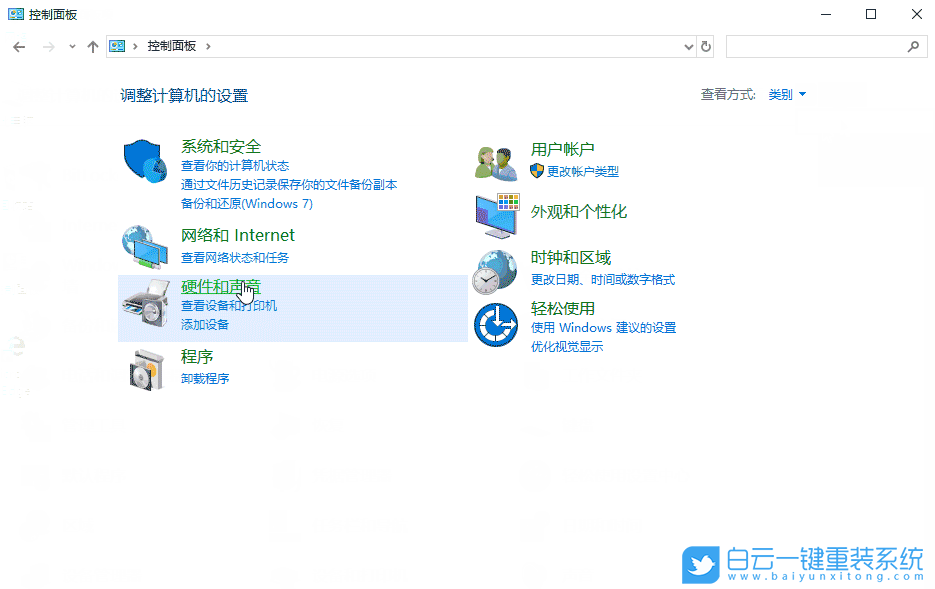Expand the address bar dropdown arrow
The height and width of the screenshot is (589, 935).
click(x=688, y=45)
